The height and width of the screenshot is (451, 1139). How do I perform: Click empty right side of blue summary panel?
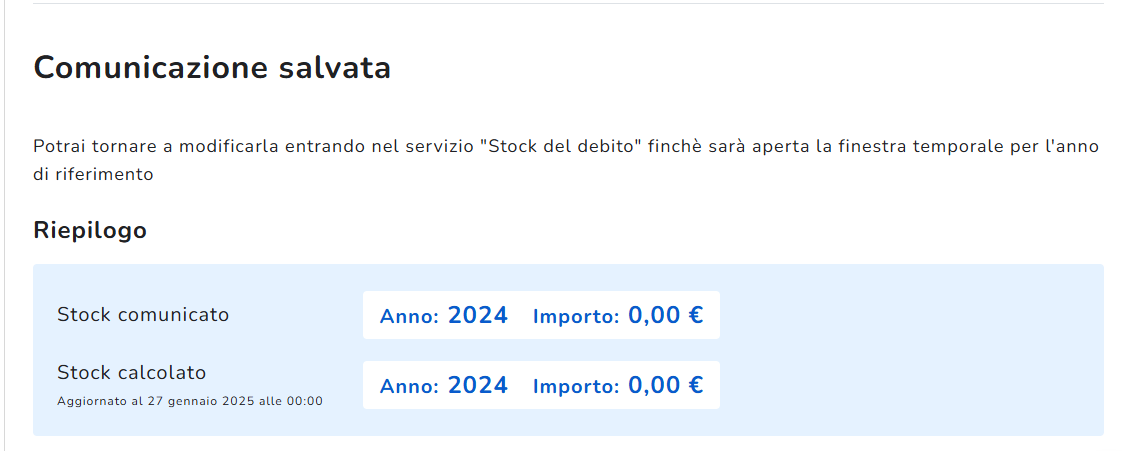pos(910,350)
